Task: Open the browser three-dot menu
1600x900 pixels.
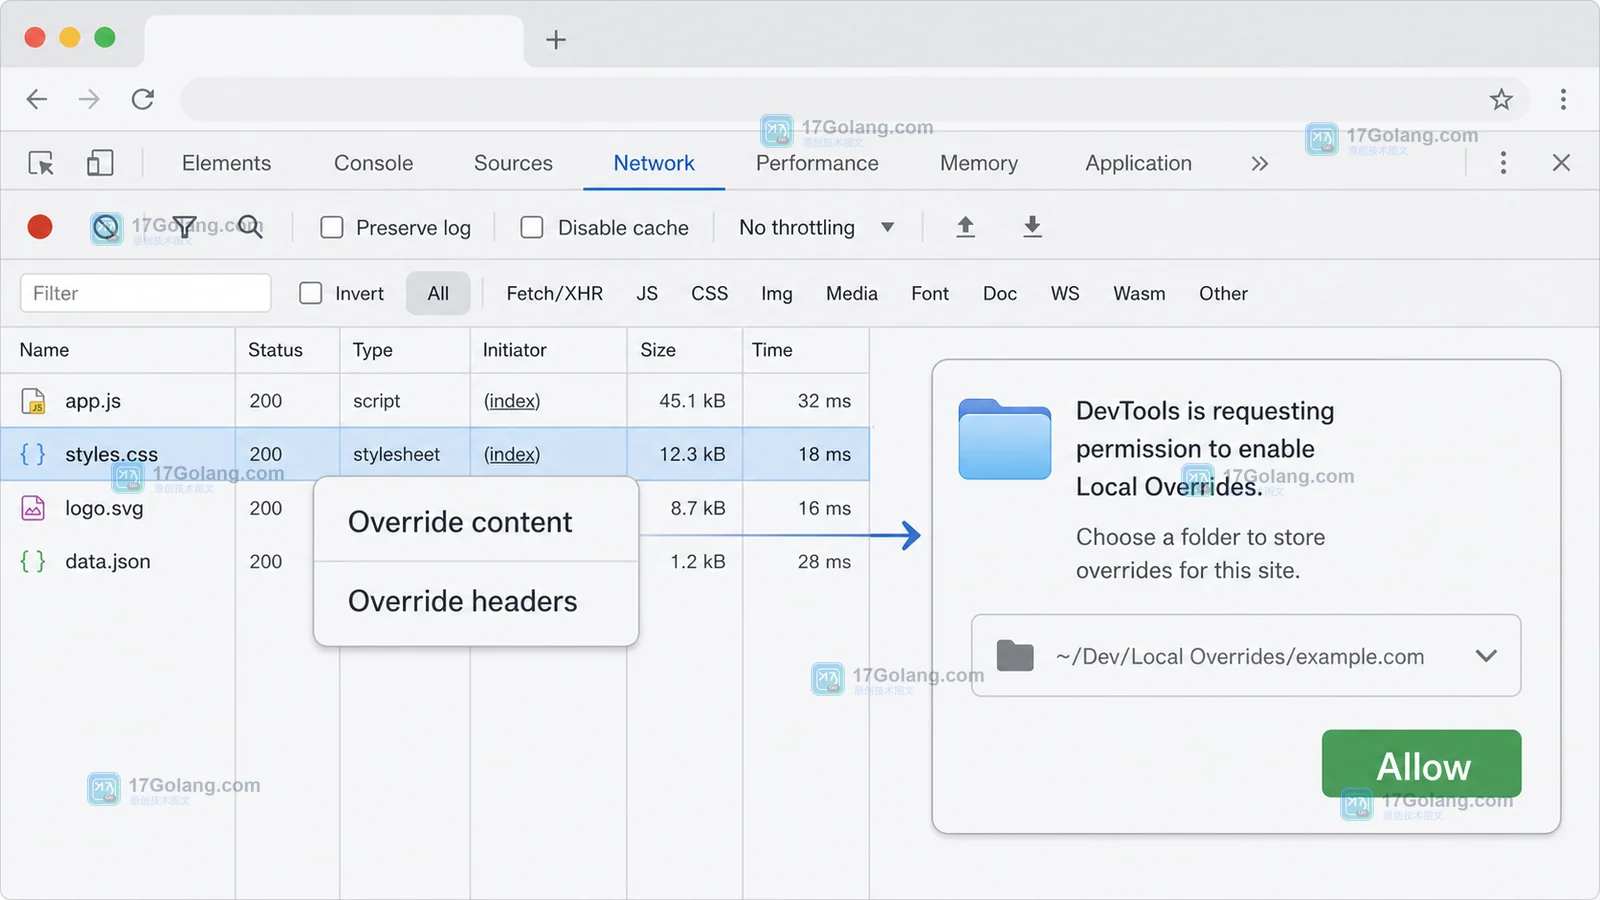Action: 1563,99
